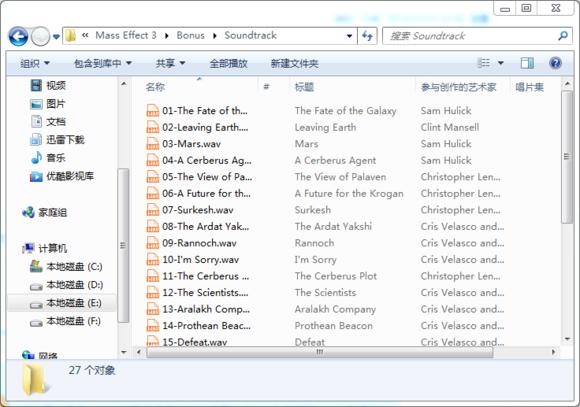Viewport: 580px width, 407px height.
Task: Open the 组织 organize dropdown menu
Action: tap(35, 64)
